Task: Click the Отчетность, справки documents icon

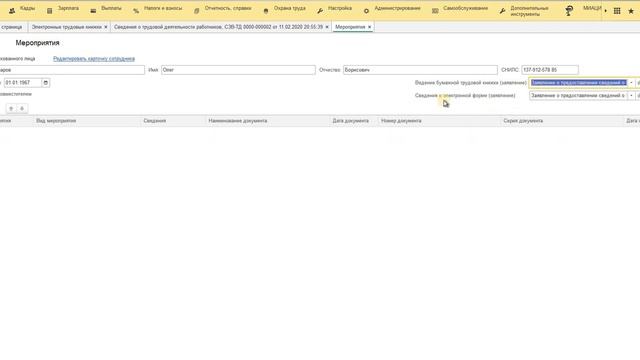Action: (197, 11)
